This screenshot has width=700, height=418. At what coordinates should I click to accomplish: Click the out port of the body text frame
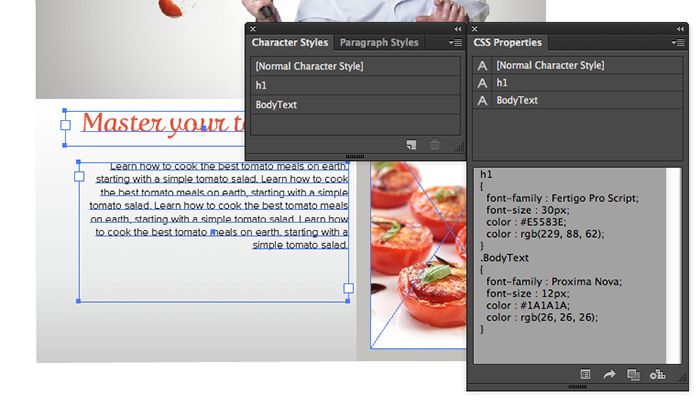point(349,288)
